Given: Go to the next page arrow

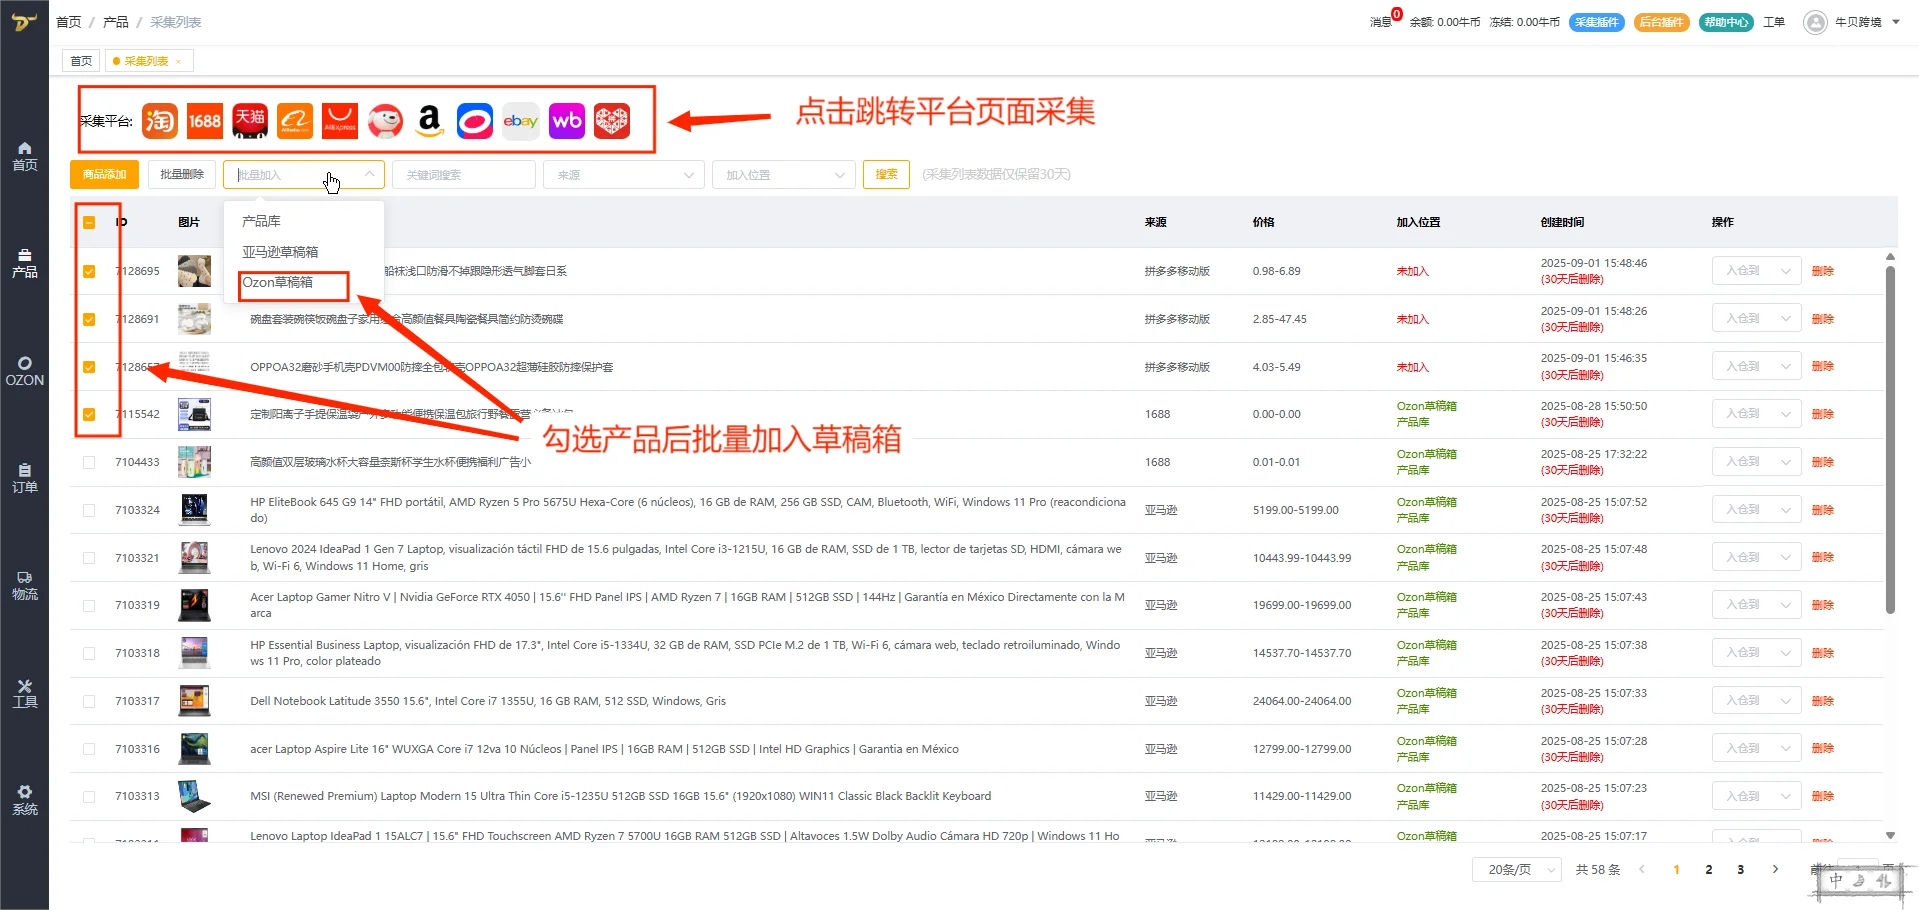Looking at the screenshot, I should (x=1775, y=869).
